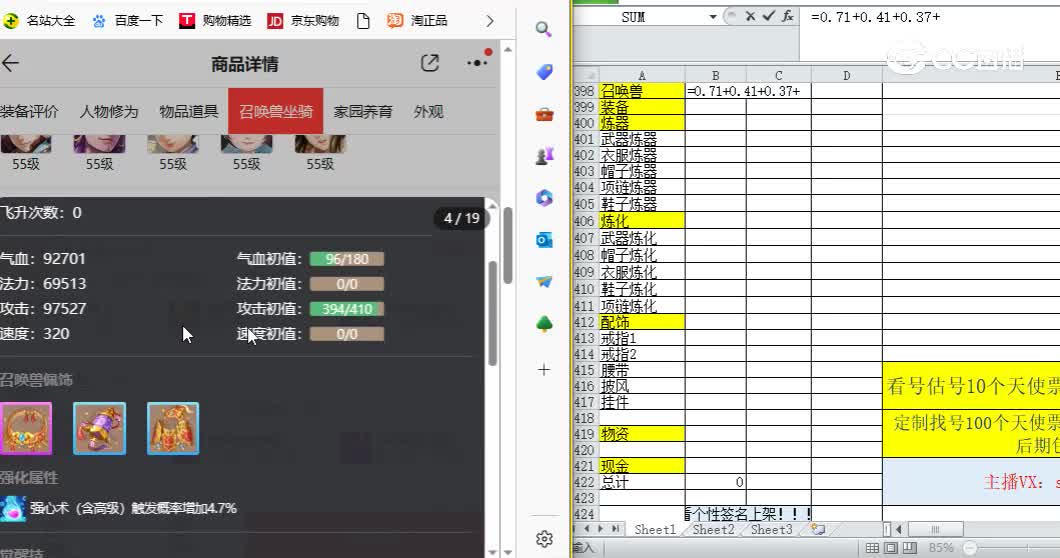Switch to the 家园养育 tab
Image resolution: width=1060 pixels, height=558 pixels.
coord(363,112)
